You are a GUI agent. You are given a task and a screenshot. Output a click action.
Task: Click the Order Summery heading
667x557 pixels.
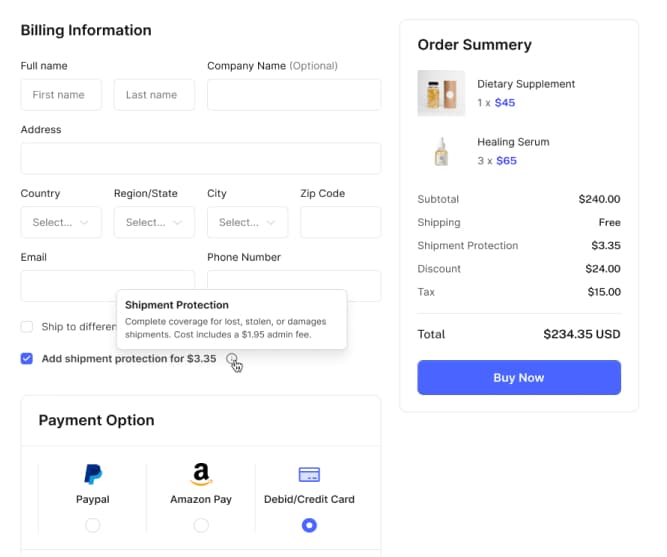[x=474, y=45]
